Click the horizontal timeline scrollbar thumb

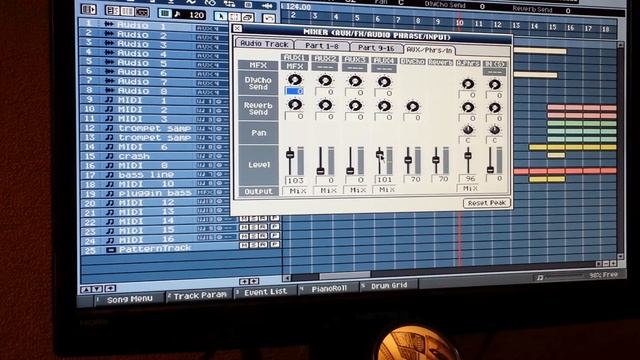point(344,276)
